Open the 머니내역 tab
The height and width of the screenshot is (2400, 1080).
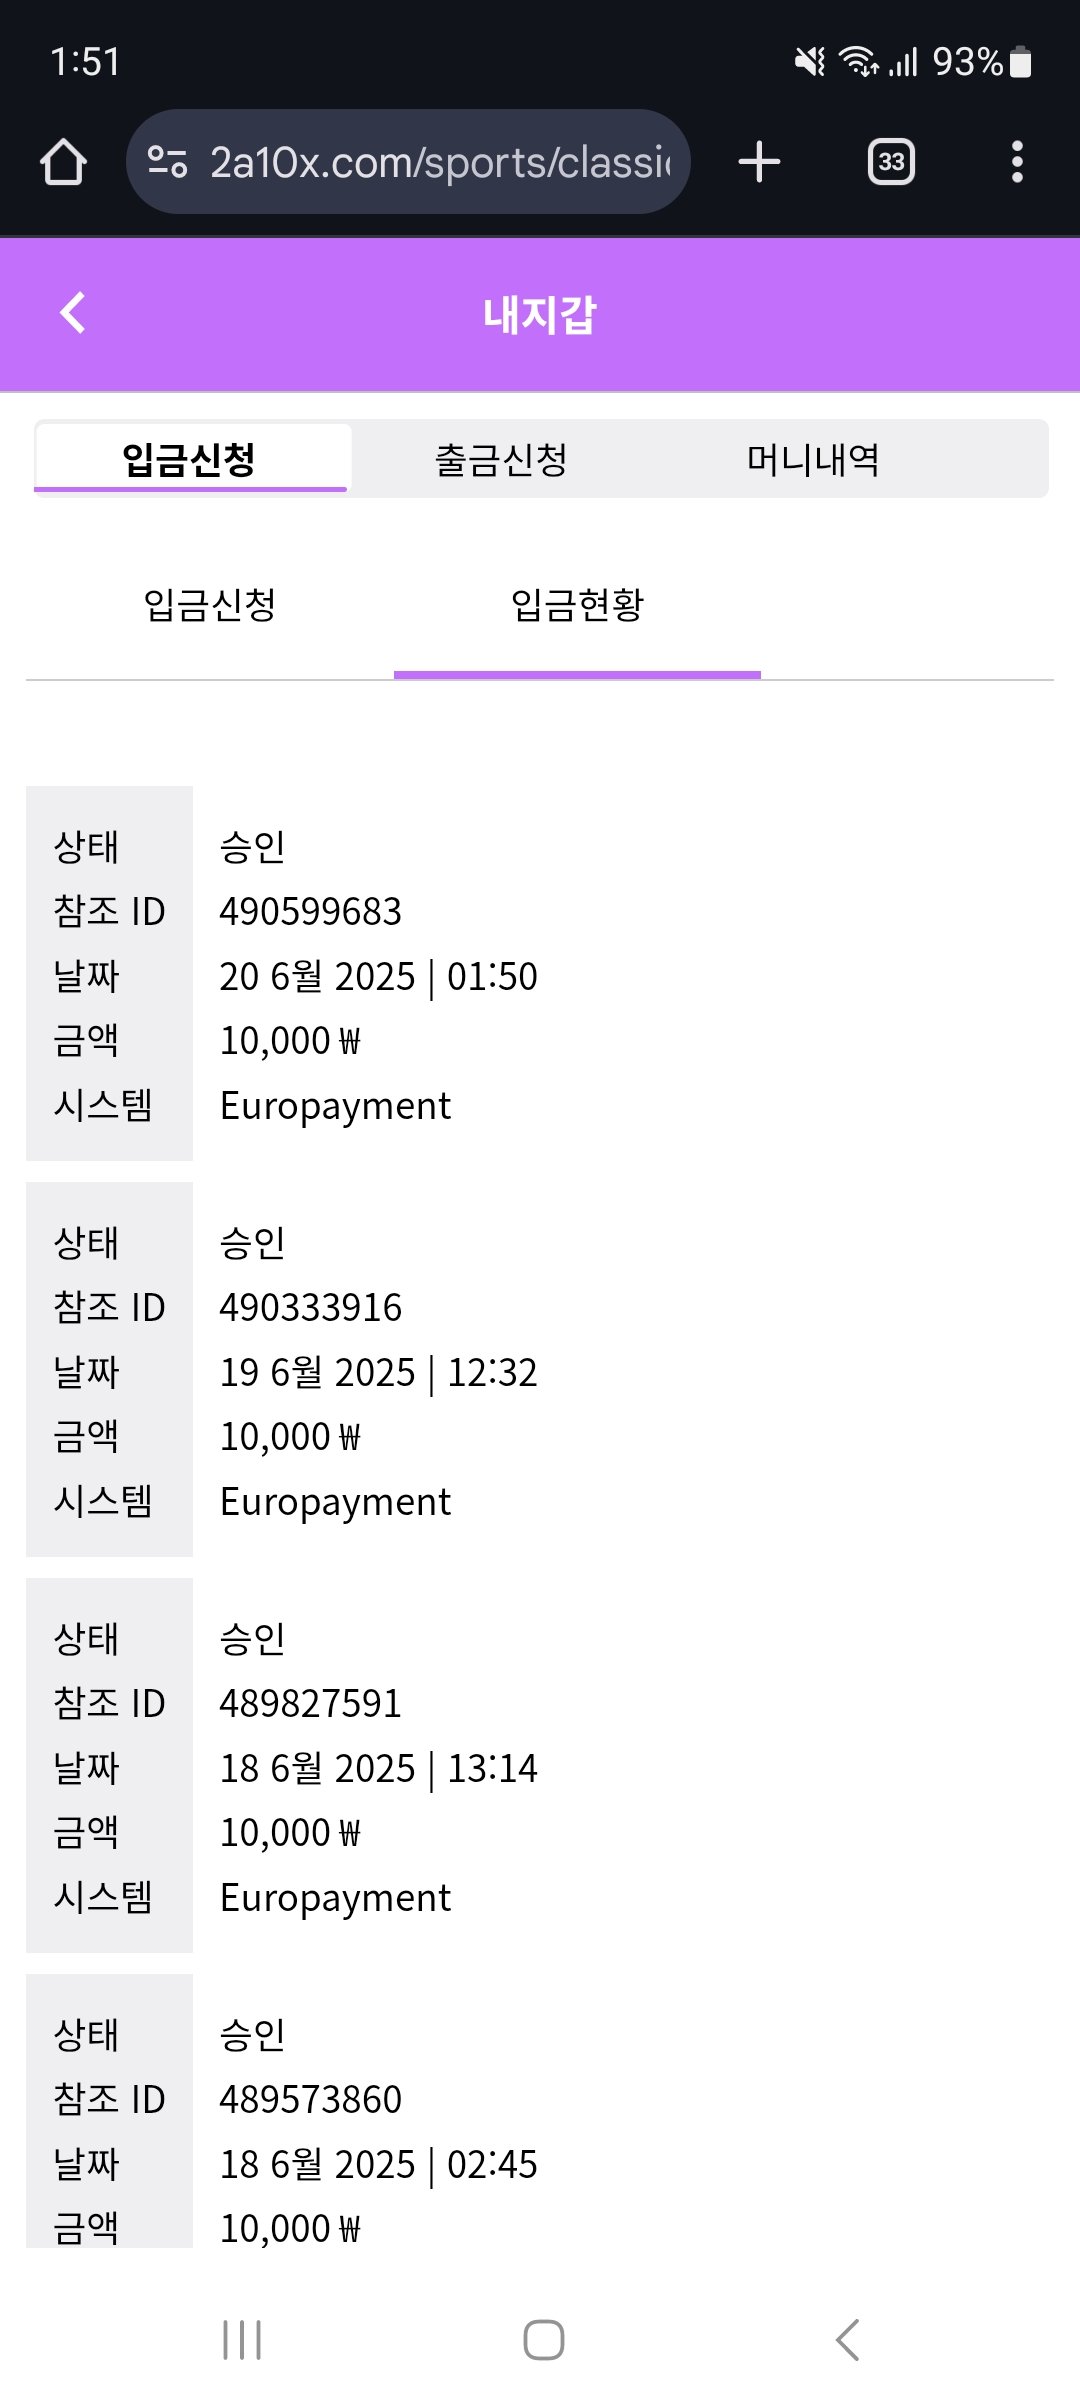pyautogui.click(x=813, y=460)
